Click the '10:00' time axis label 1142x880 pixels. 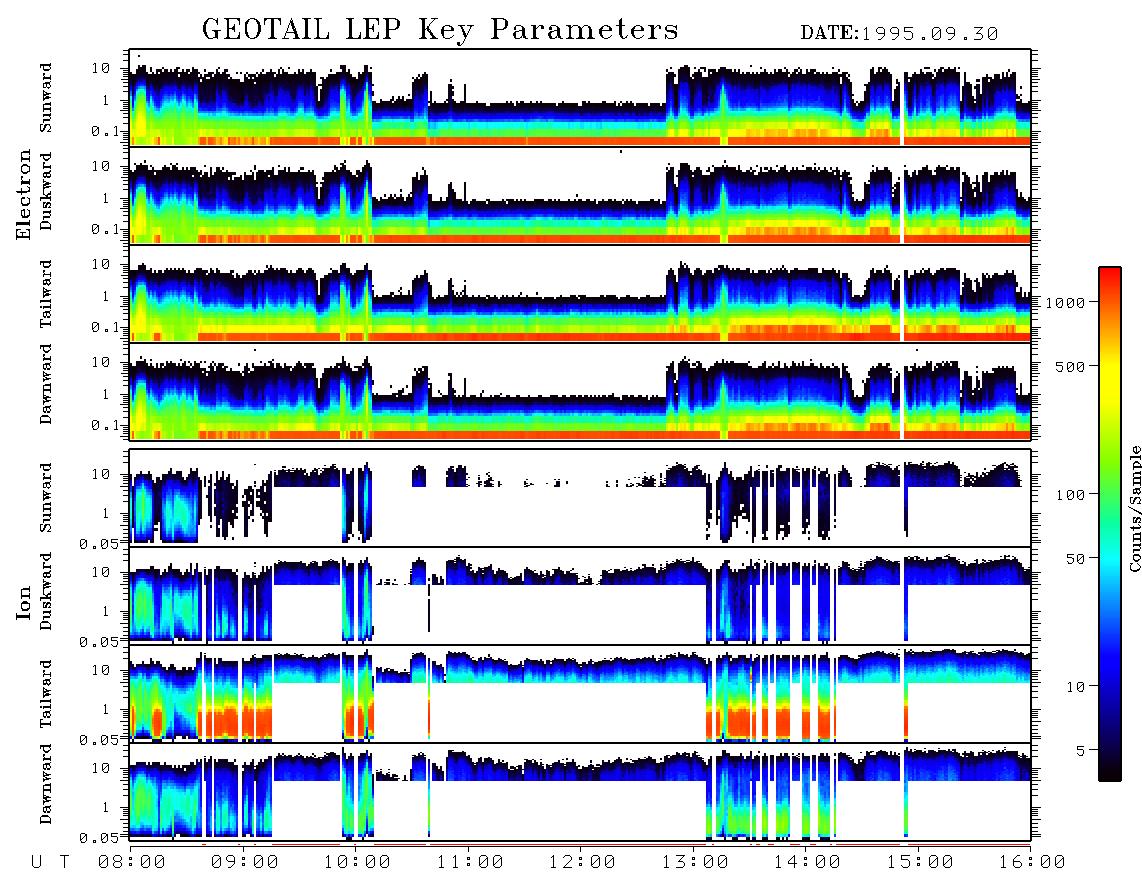pos(357,862)
